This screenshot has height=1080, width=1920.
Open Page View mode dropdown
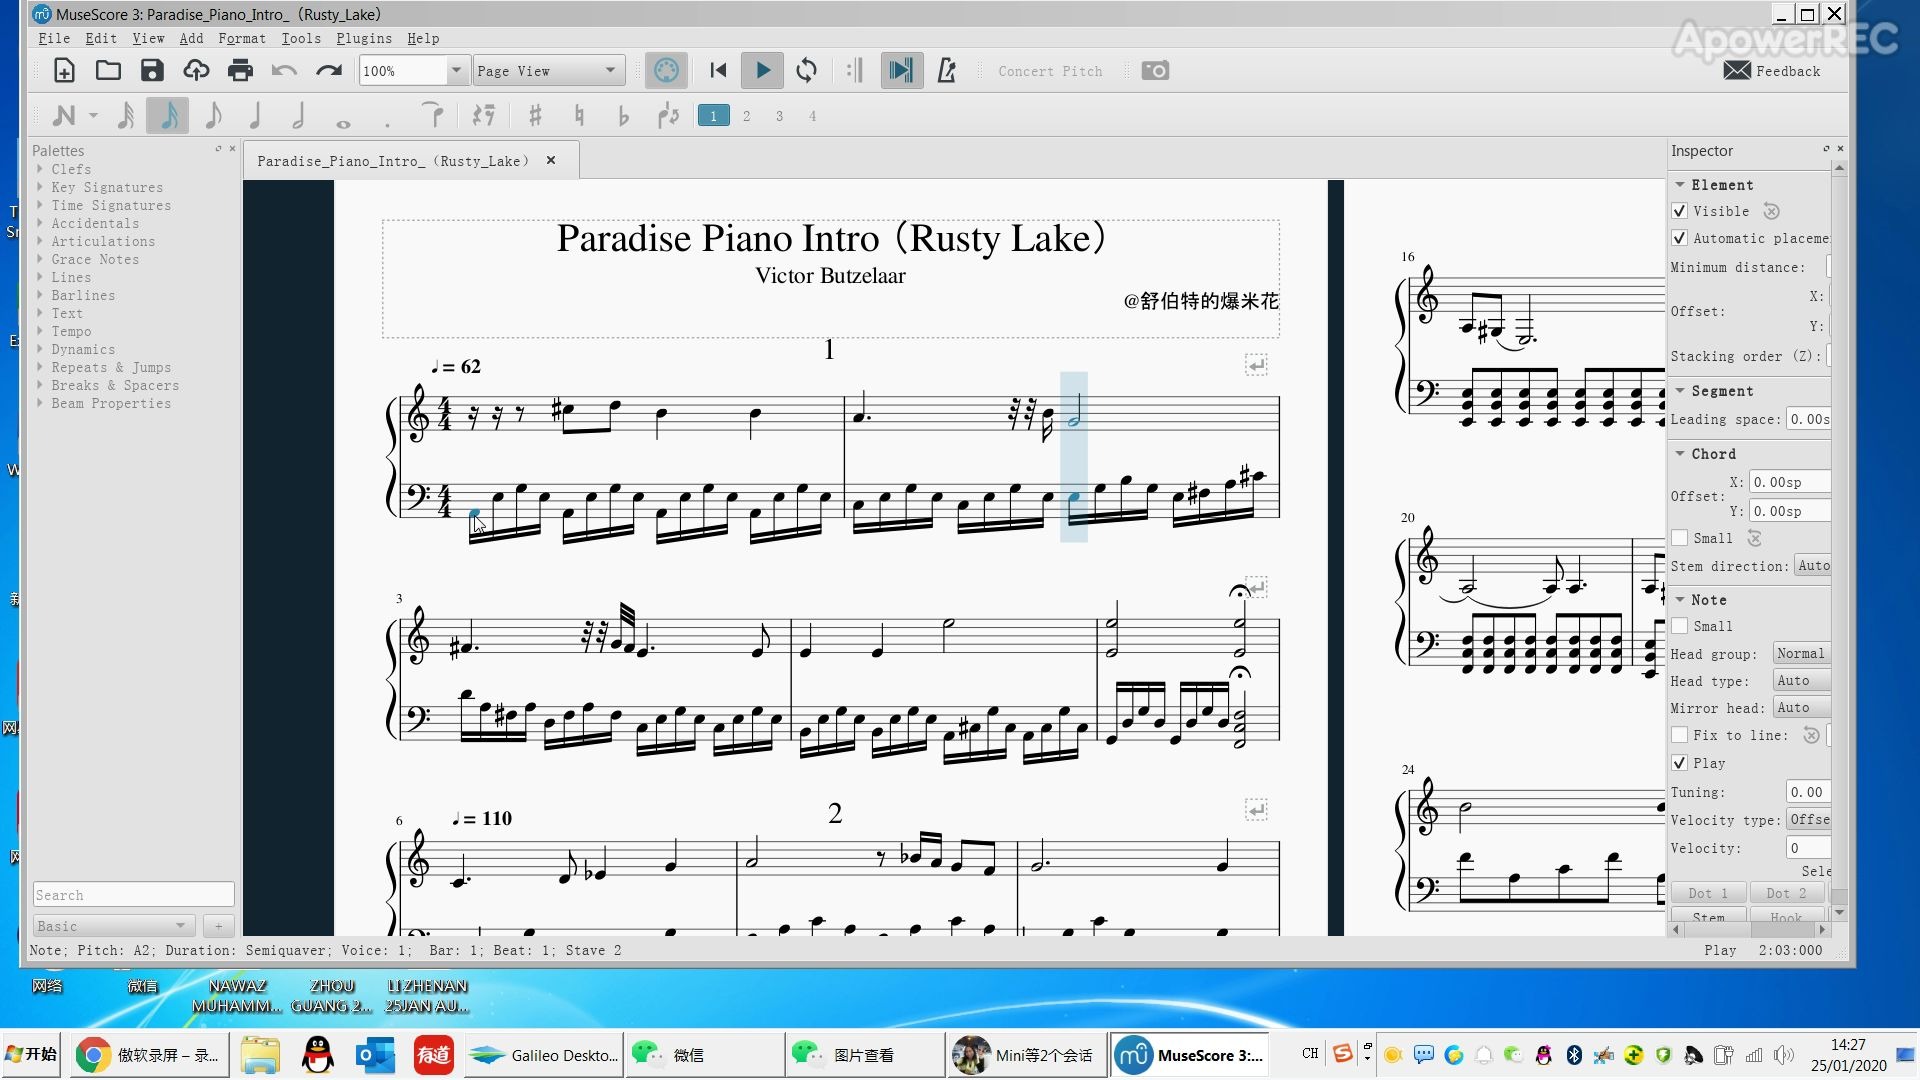click(549, 71)
